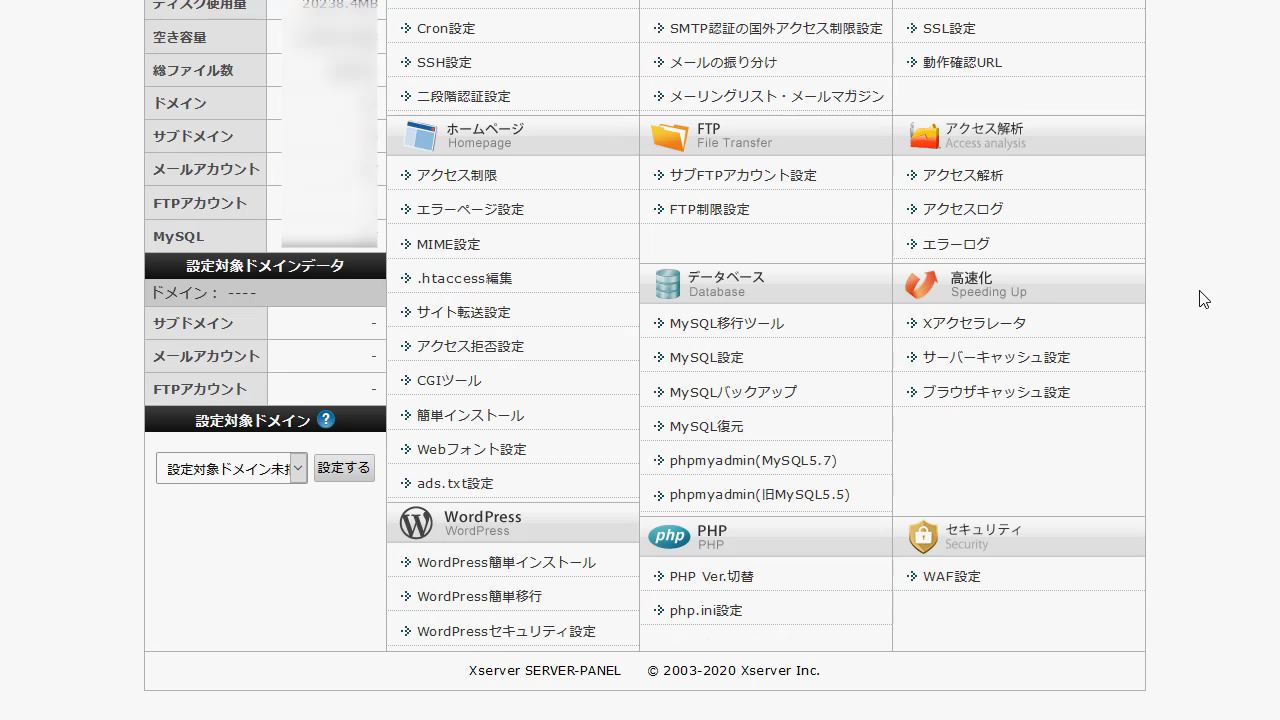1280x720 pixels.
Task: Open the 設定対象ドメイン dropdown list
Action: tap(231, 469)
